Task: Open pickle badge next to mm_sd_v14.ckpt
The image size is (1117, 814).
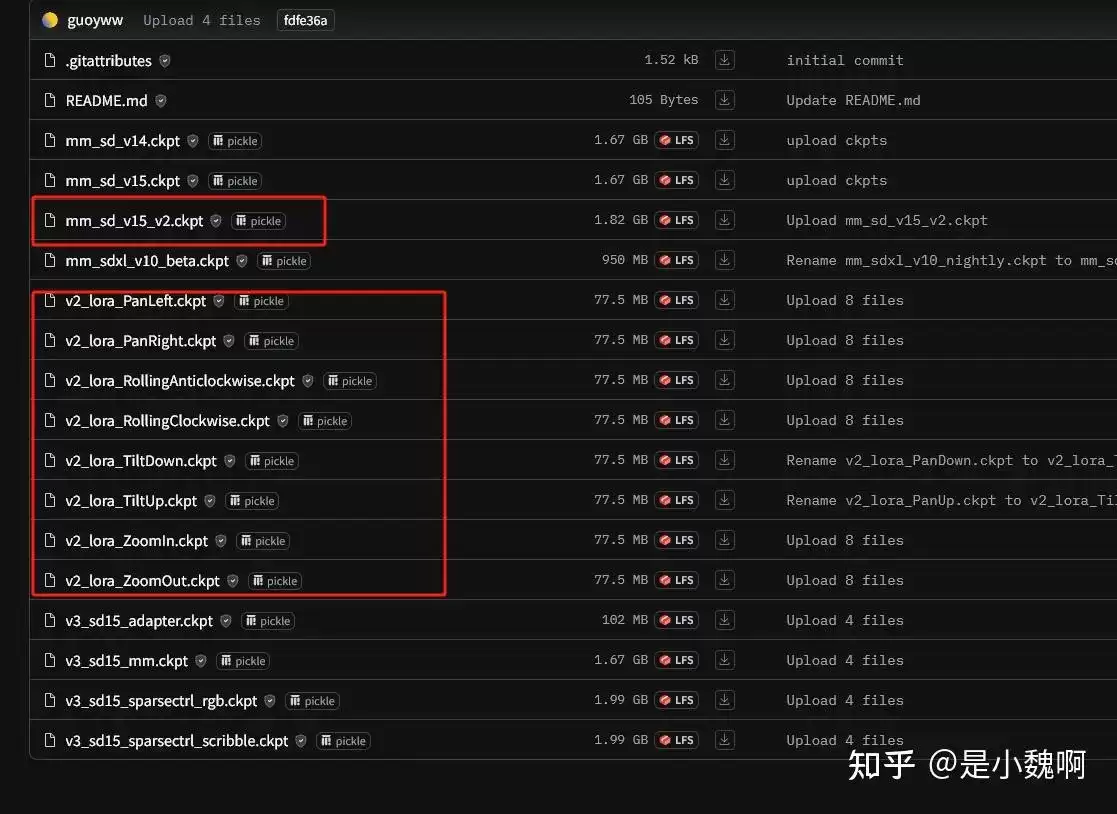Action: tap(235, 141)
